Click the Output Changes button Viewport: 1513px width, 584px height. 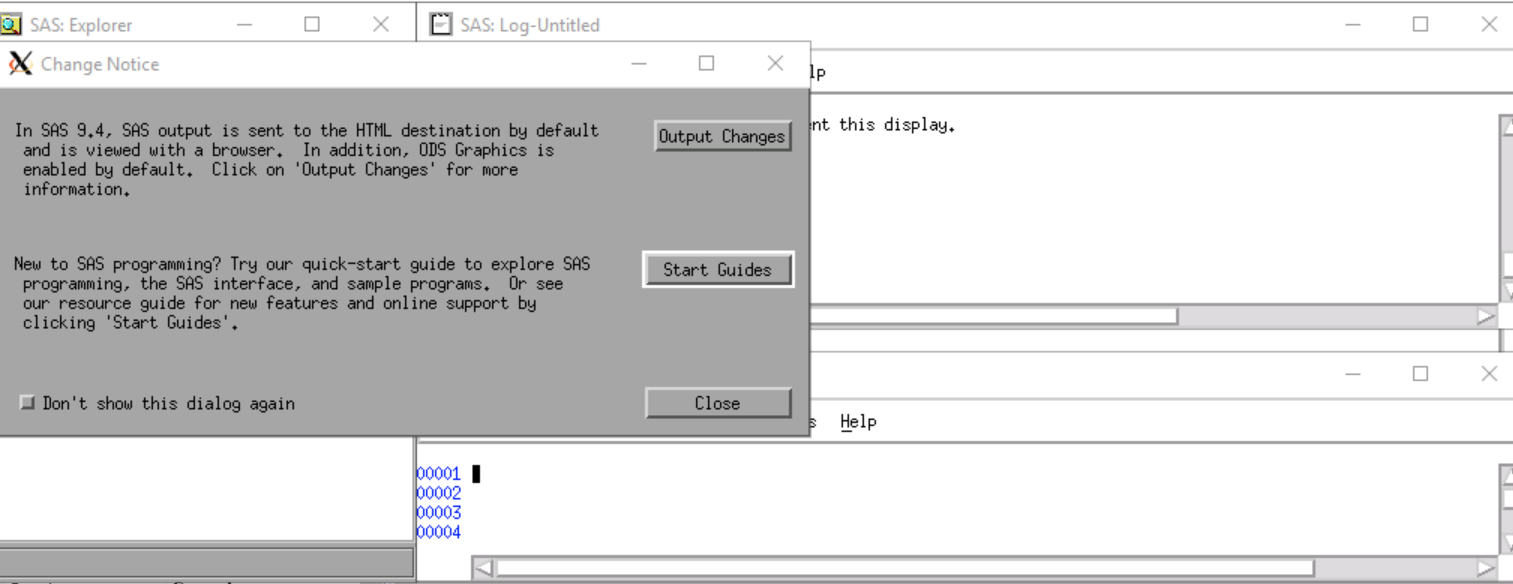click(722, 136)
